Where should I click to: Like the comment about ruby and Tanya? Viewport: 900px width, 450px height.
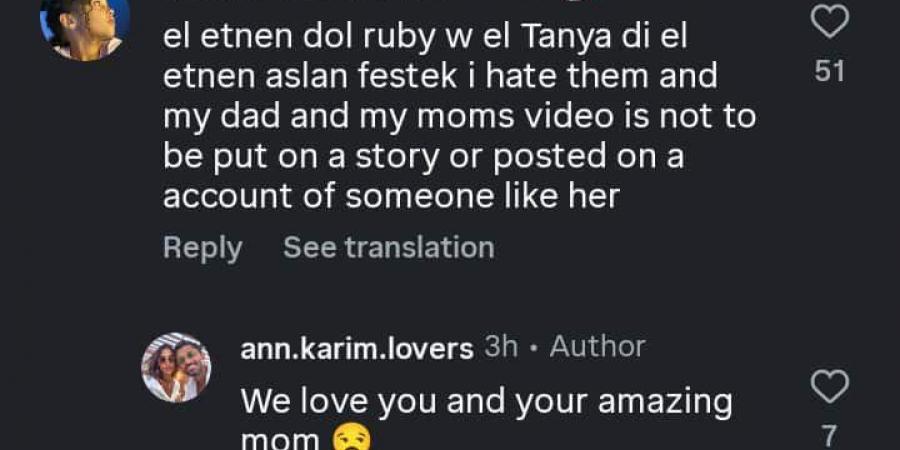coord(829,21)
